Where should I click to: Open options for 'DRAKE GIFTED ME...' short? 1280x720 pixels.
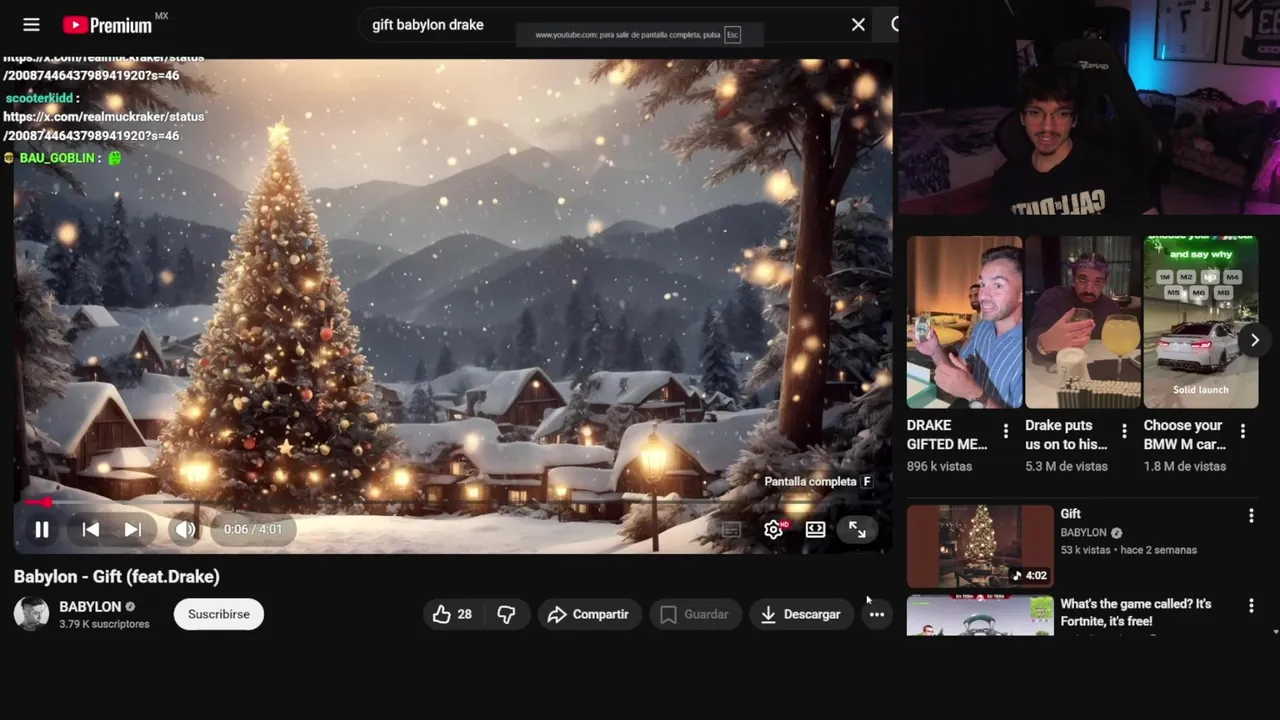(1006, 432)
